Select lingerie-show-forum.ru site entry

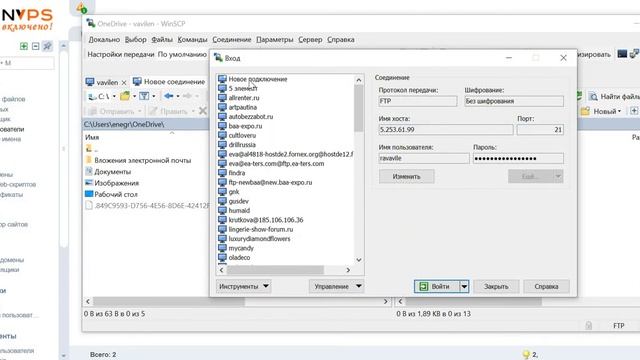(261, 229)
